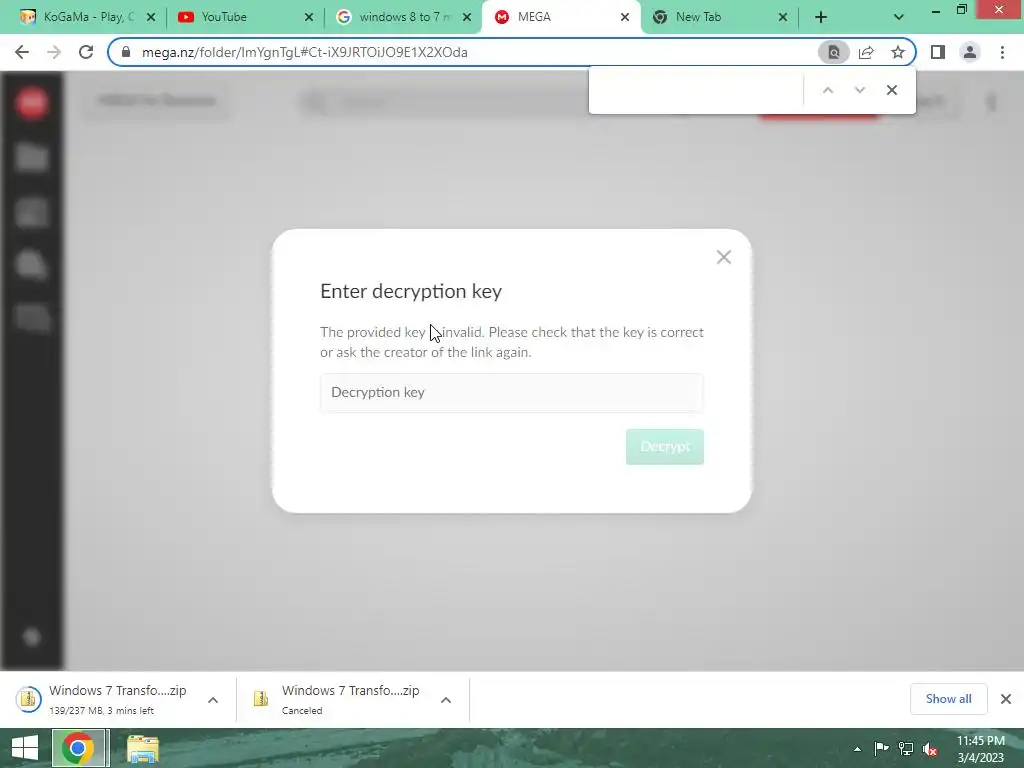
Task: Go back using the browser back arrow
Action: [x=22, y=52]
